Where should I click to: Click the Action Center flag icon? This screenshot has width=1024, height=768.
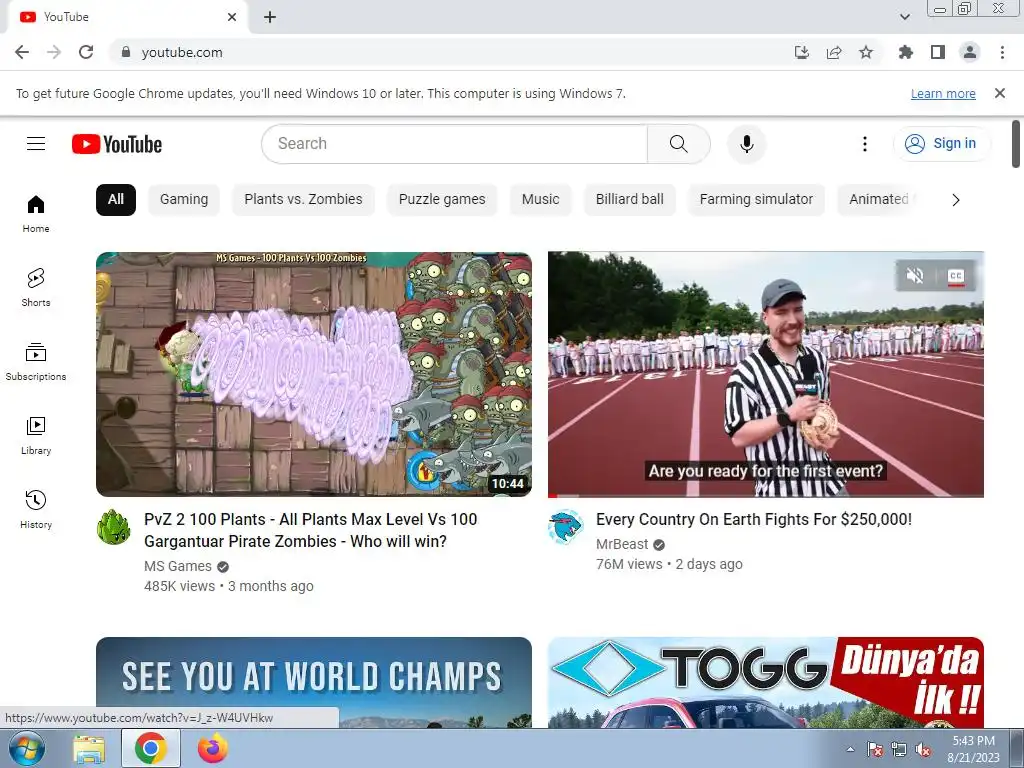(x=874, y=750)
